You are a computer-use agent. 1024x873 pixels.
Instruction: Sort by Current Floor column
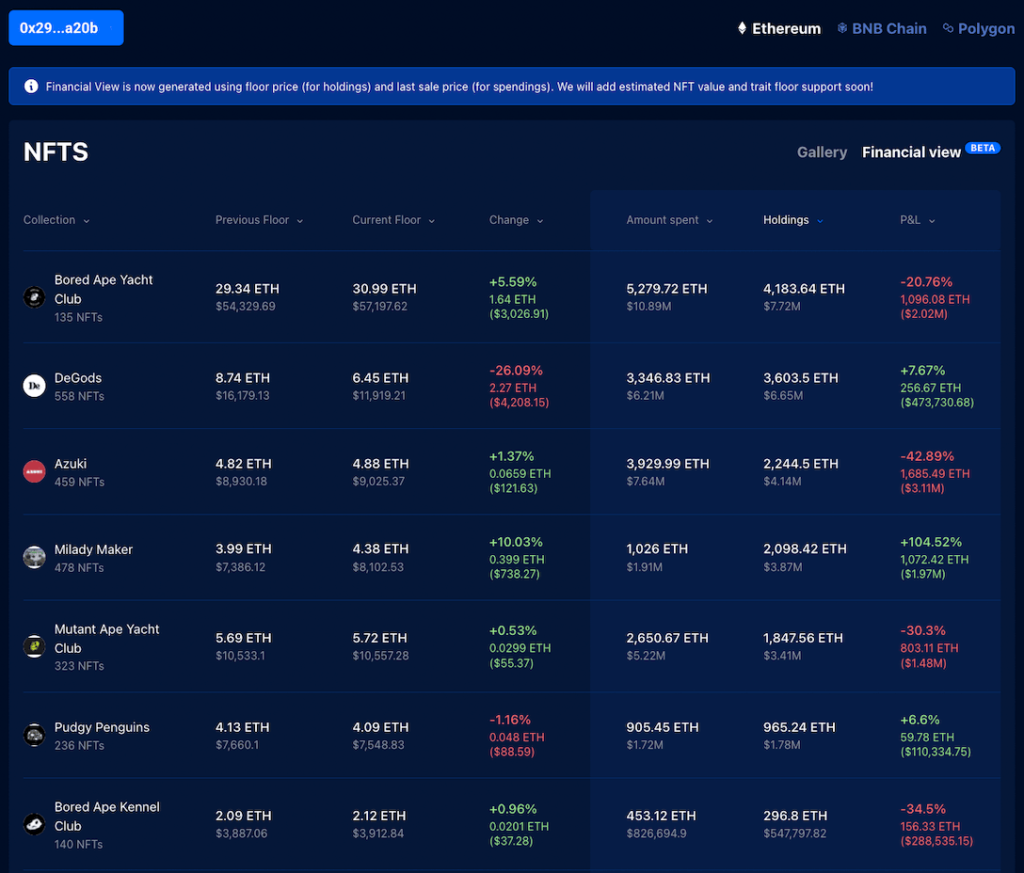394,220
